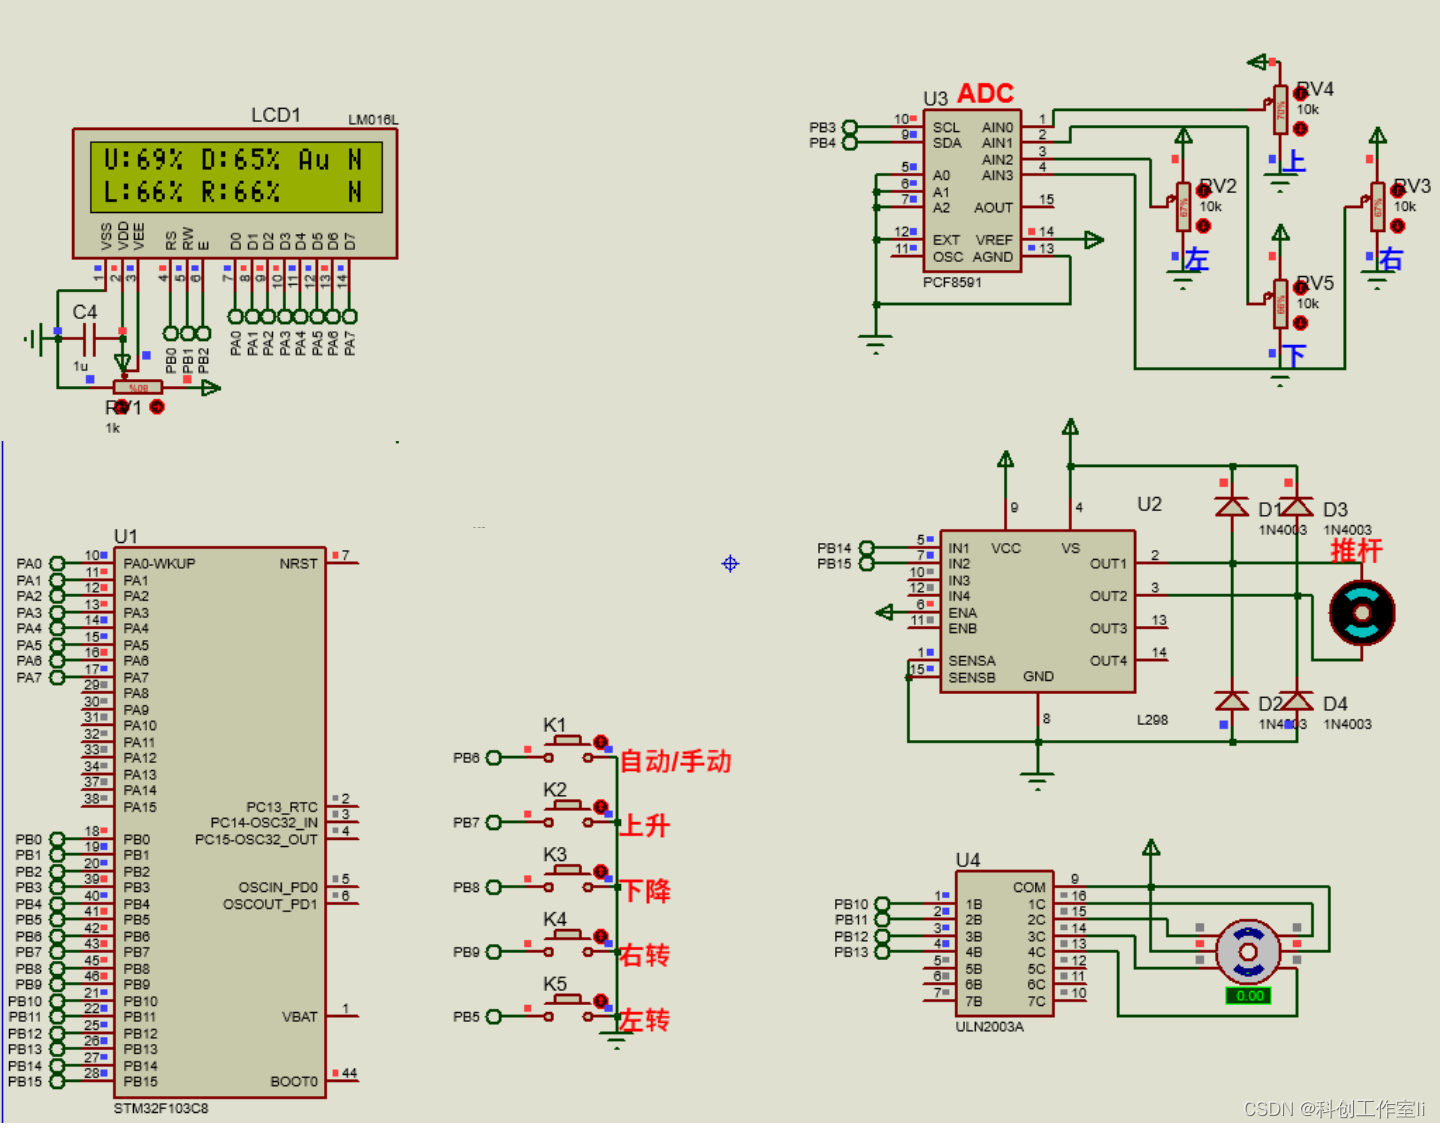Viewport: 1440px width, 1128px height.
Task: Click the blue '左' label near RV2
Action: pos(1197,259)
